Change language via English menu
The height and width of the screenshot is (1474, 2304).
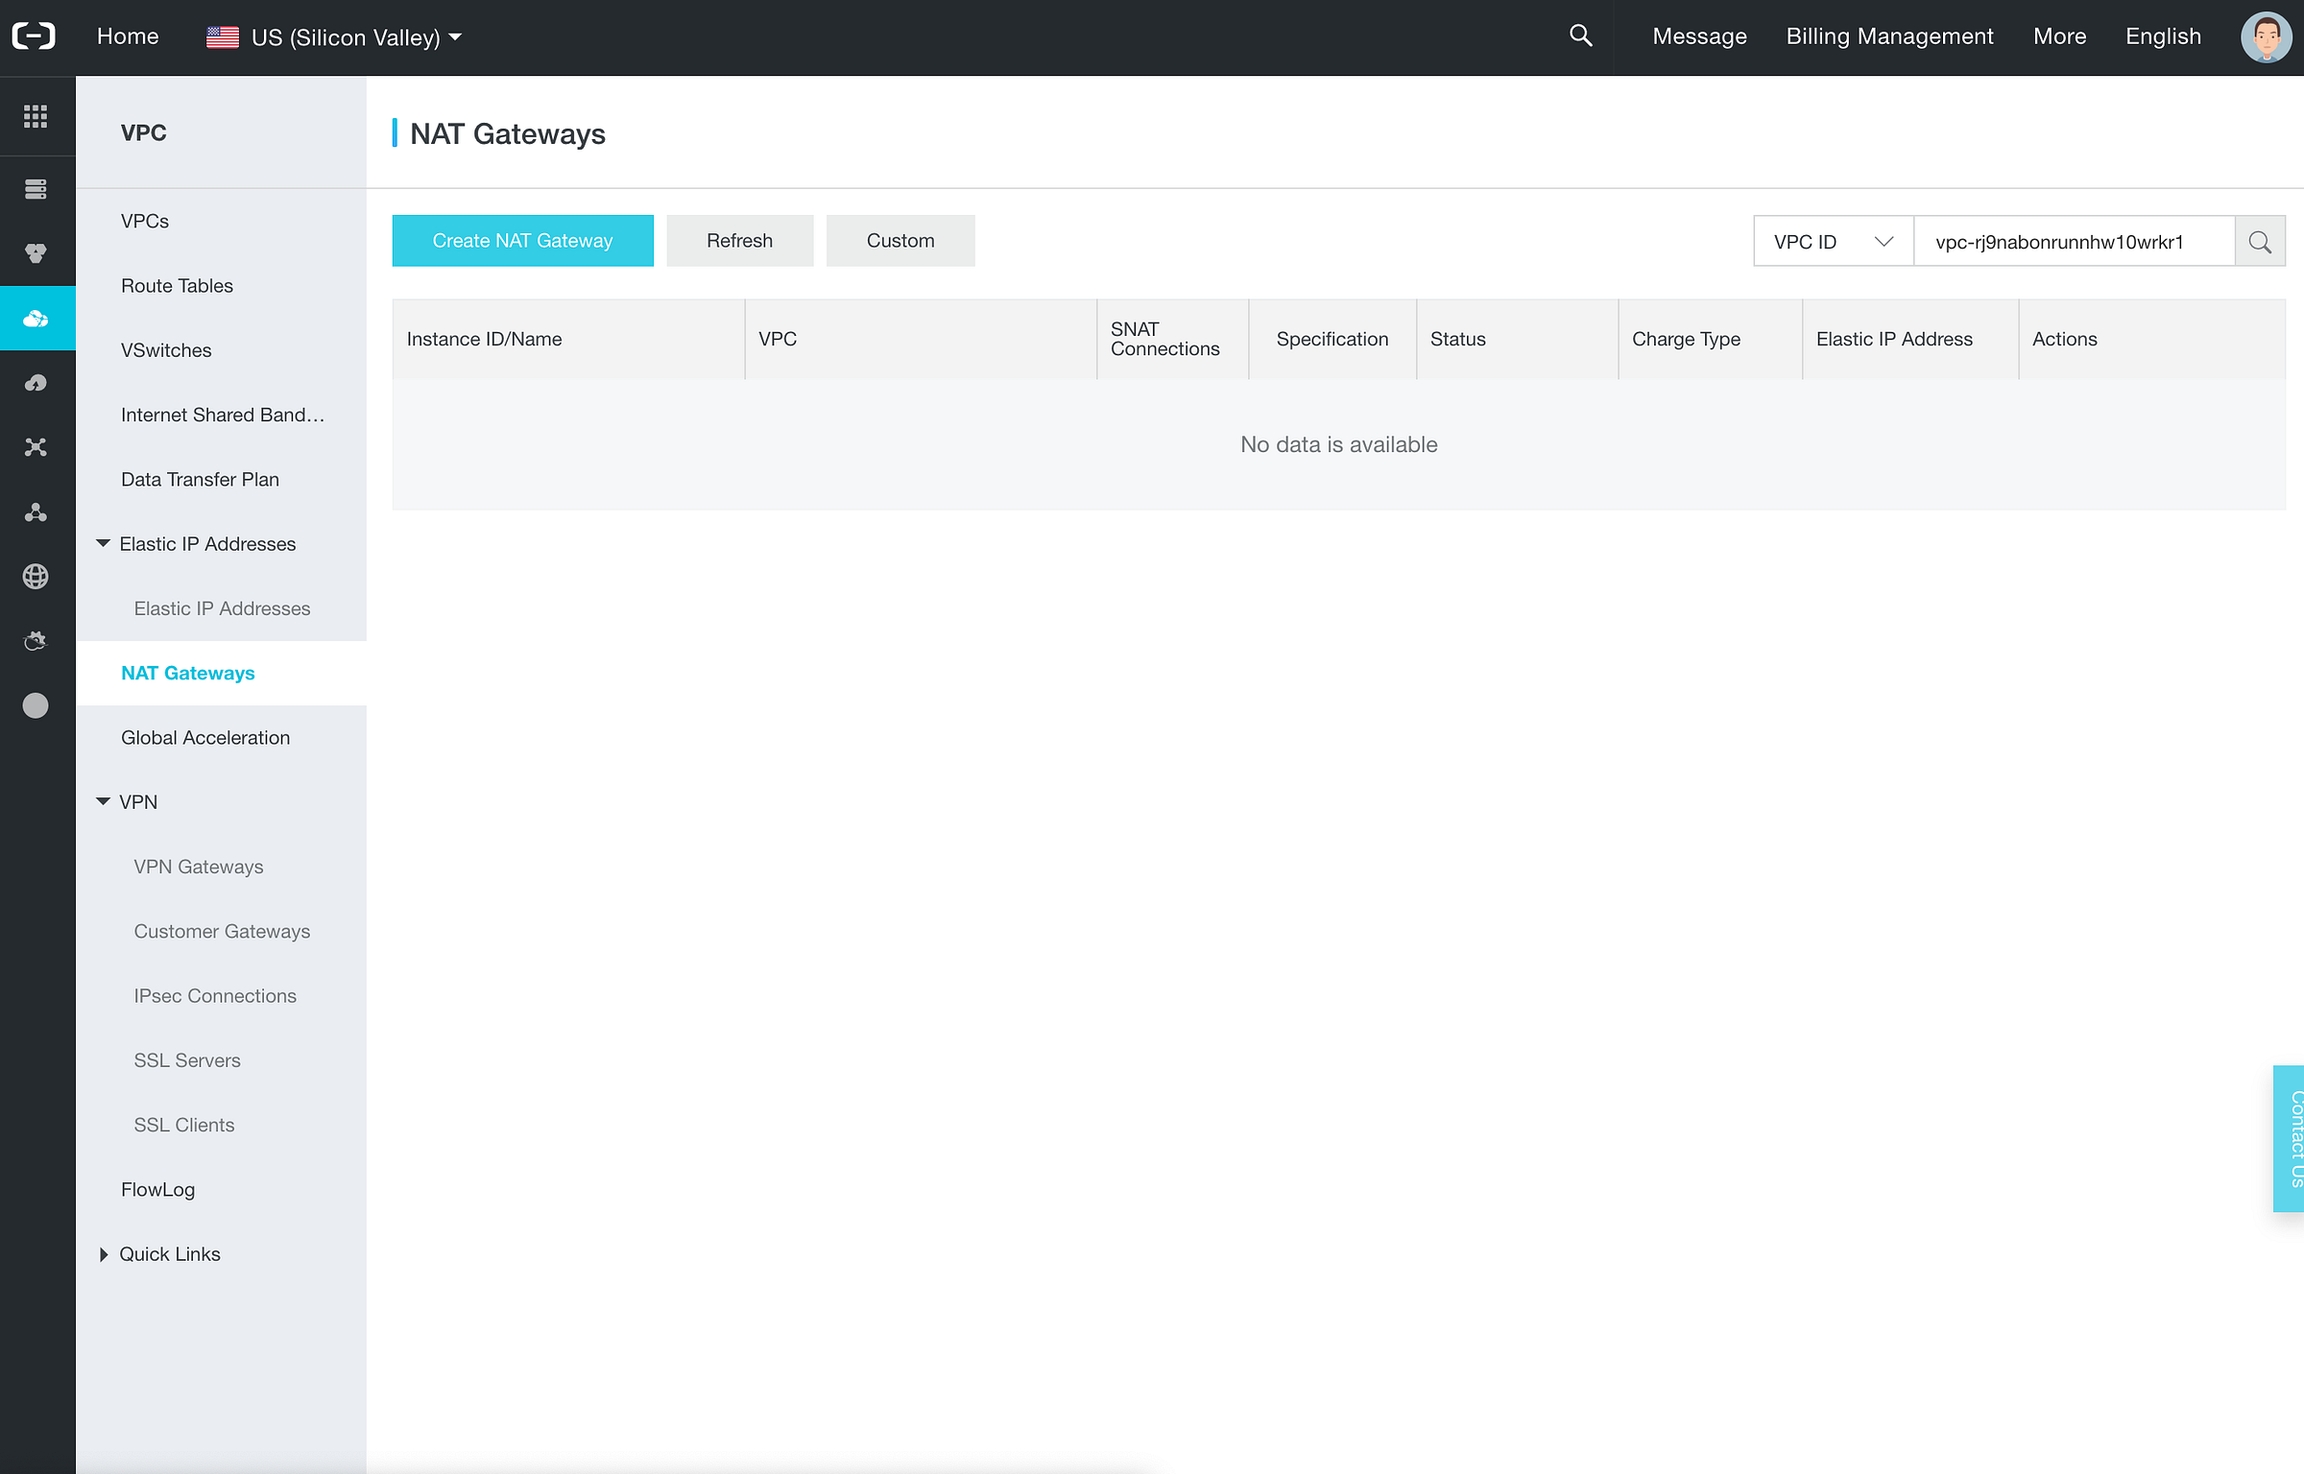pyautogui.click(x=2163, y=37)
